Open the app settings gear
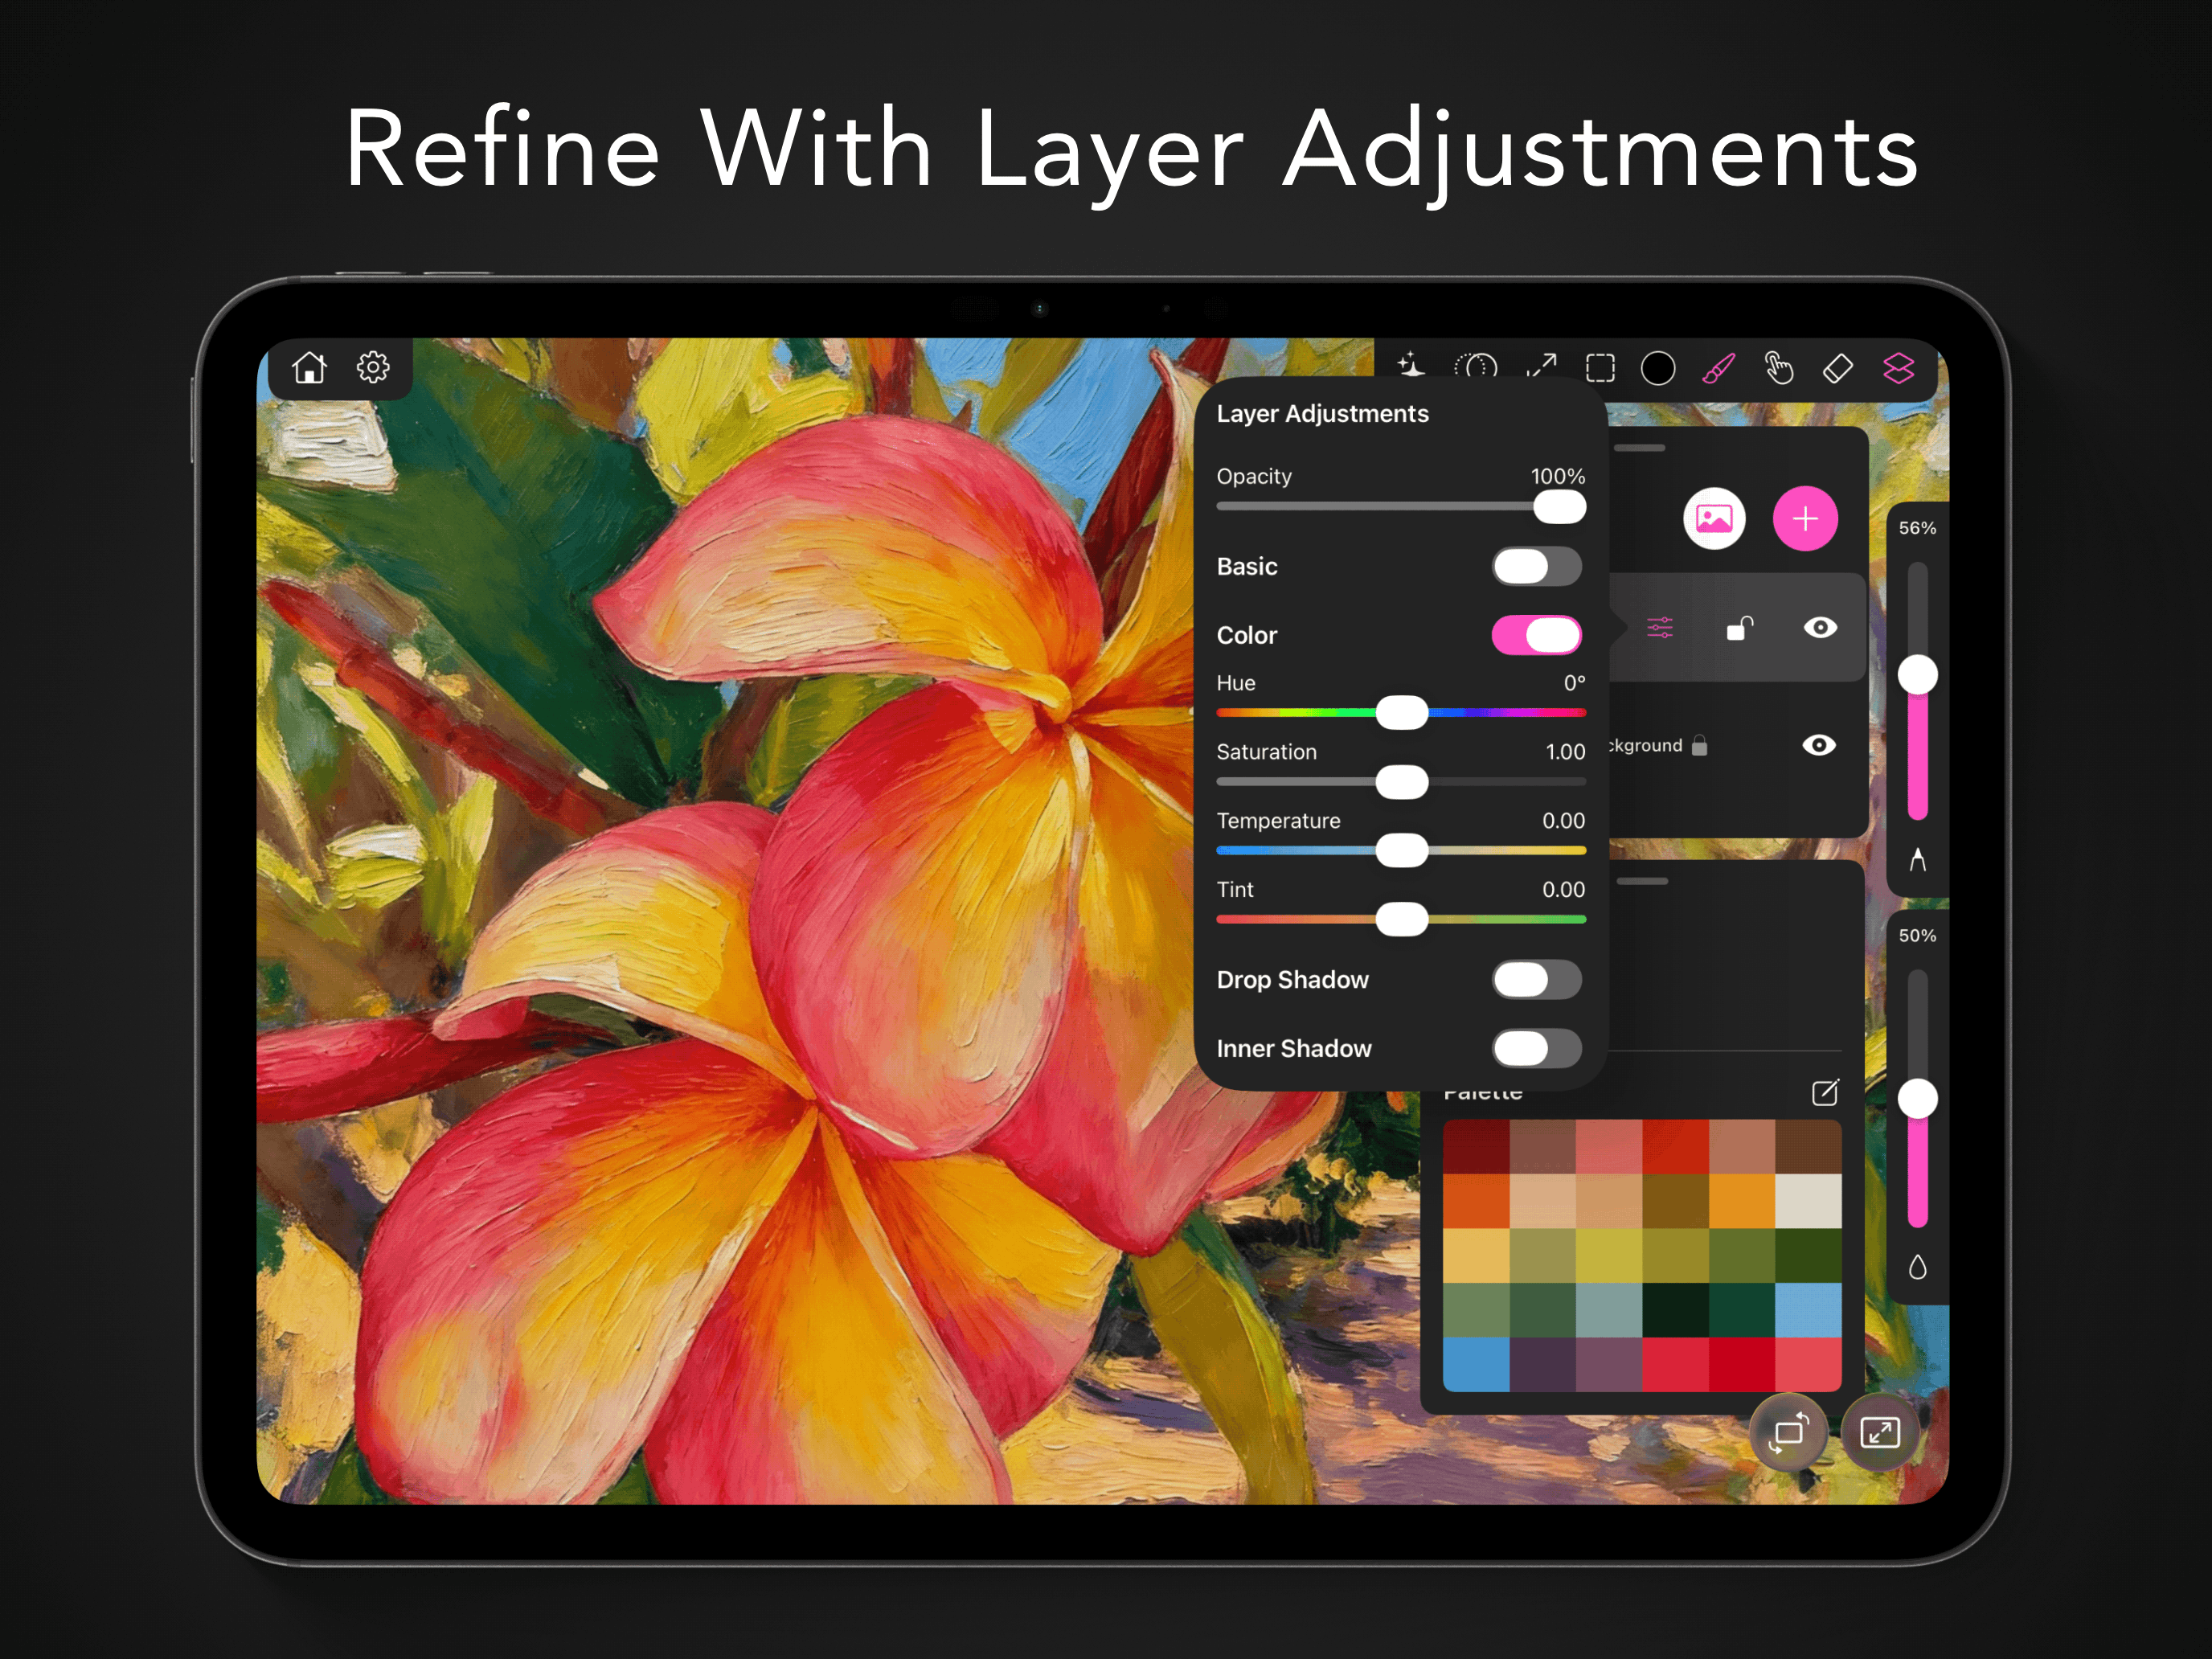The height and width of the screenshot is (1659, 2212). [374, 367]
